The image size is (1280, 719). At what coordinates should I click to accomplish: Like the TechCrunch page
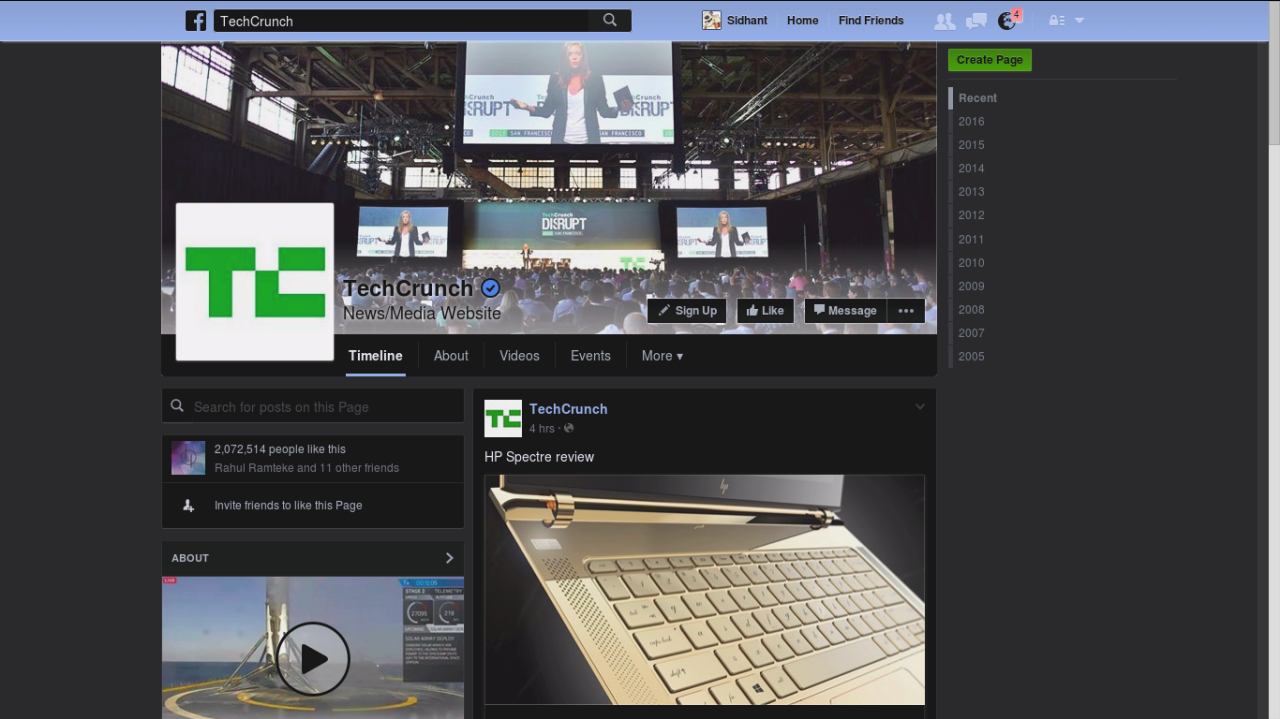point(765,310)
